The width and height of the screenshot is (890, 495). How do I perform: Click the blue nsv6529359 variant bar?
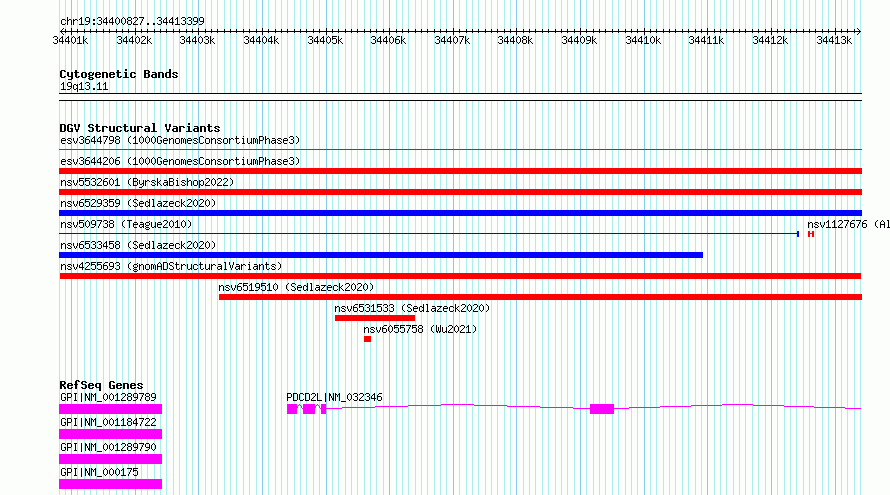coord(460,213)
